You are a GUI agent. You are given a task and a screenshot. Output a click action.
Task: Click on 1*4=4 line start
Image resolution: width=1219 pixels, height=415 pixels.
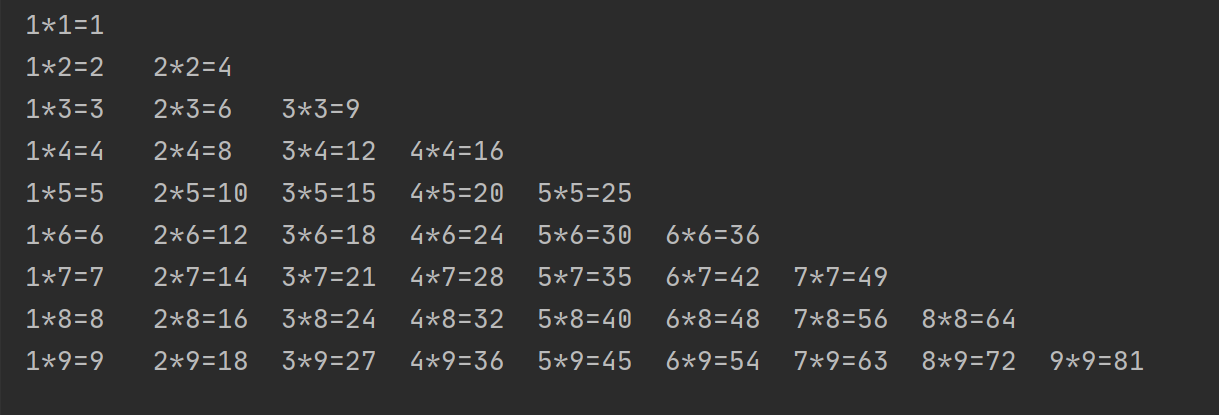pyautogui.click(x=65, y=152)
